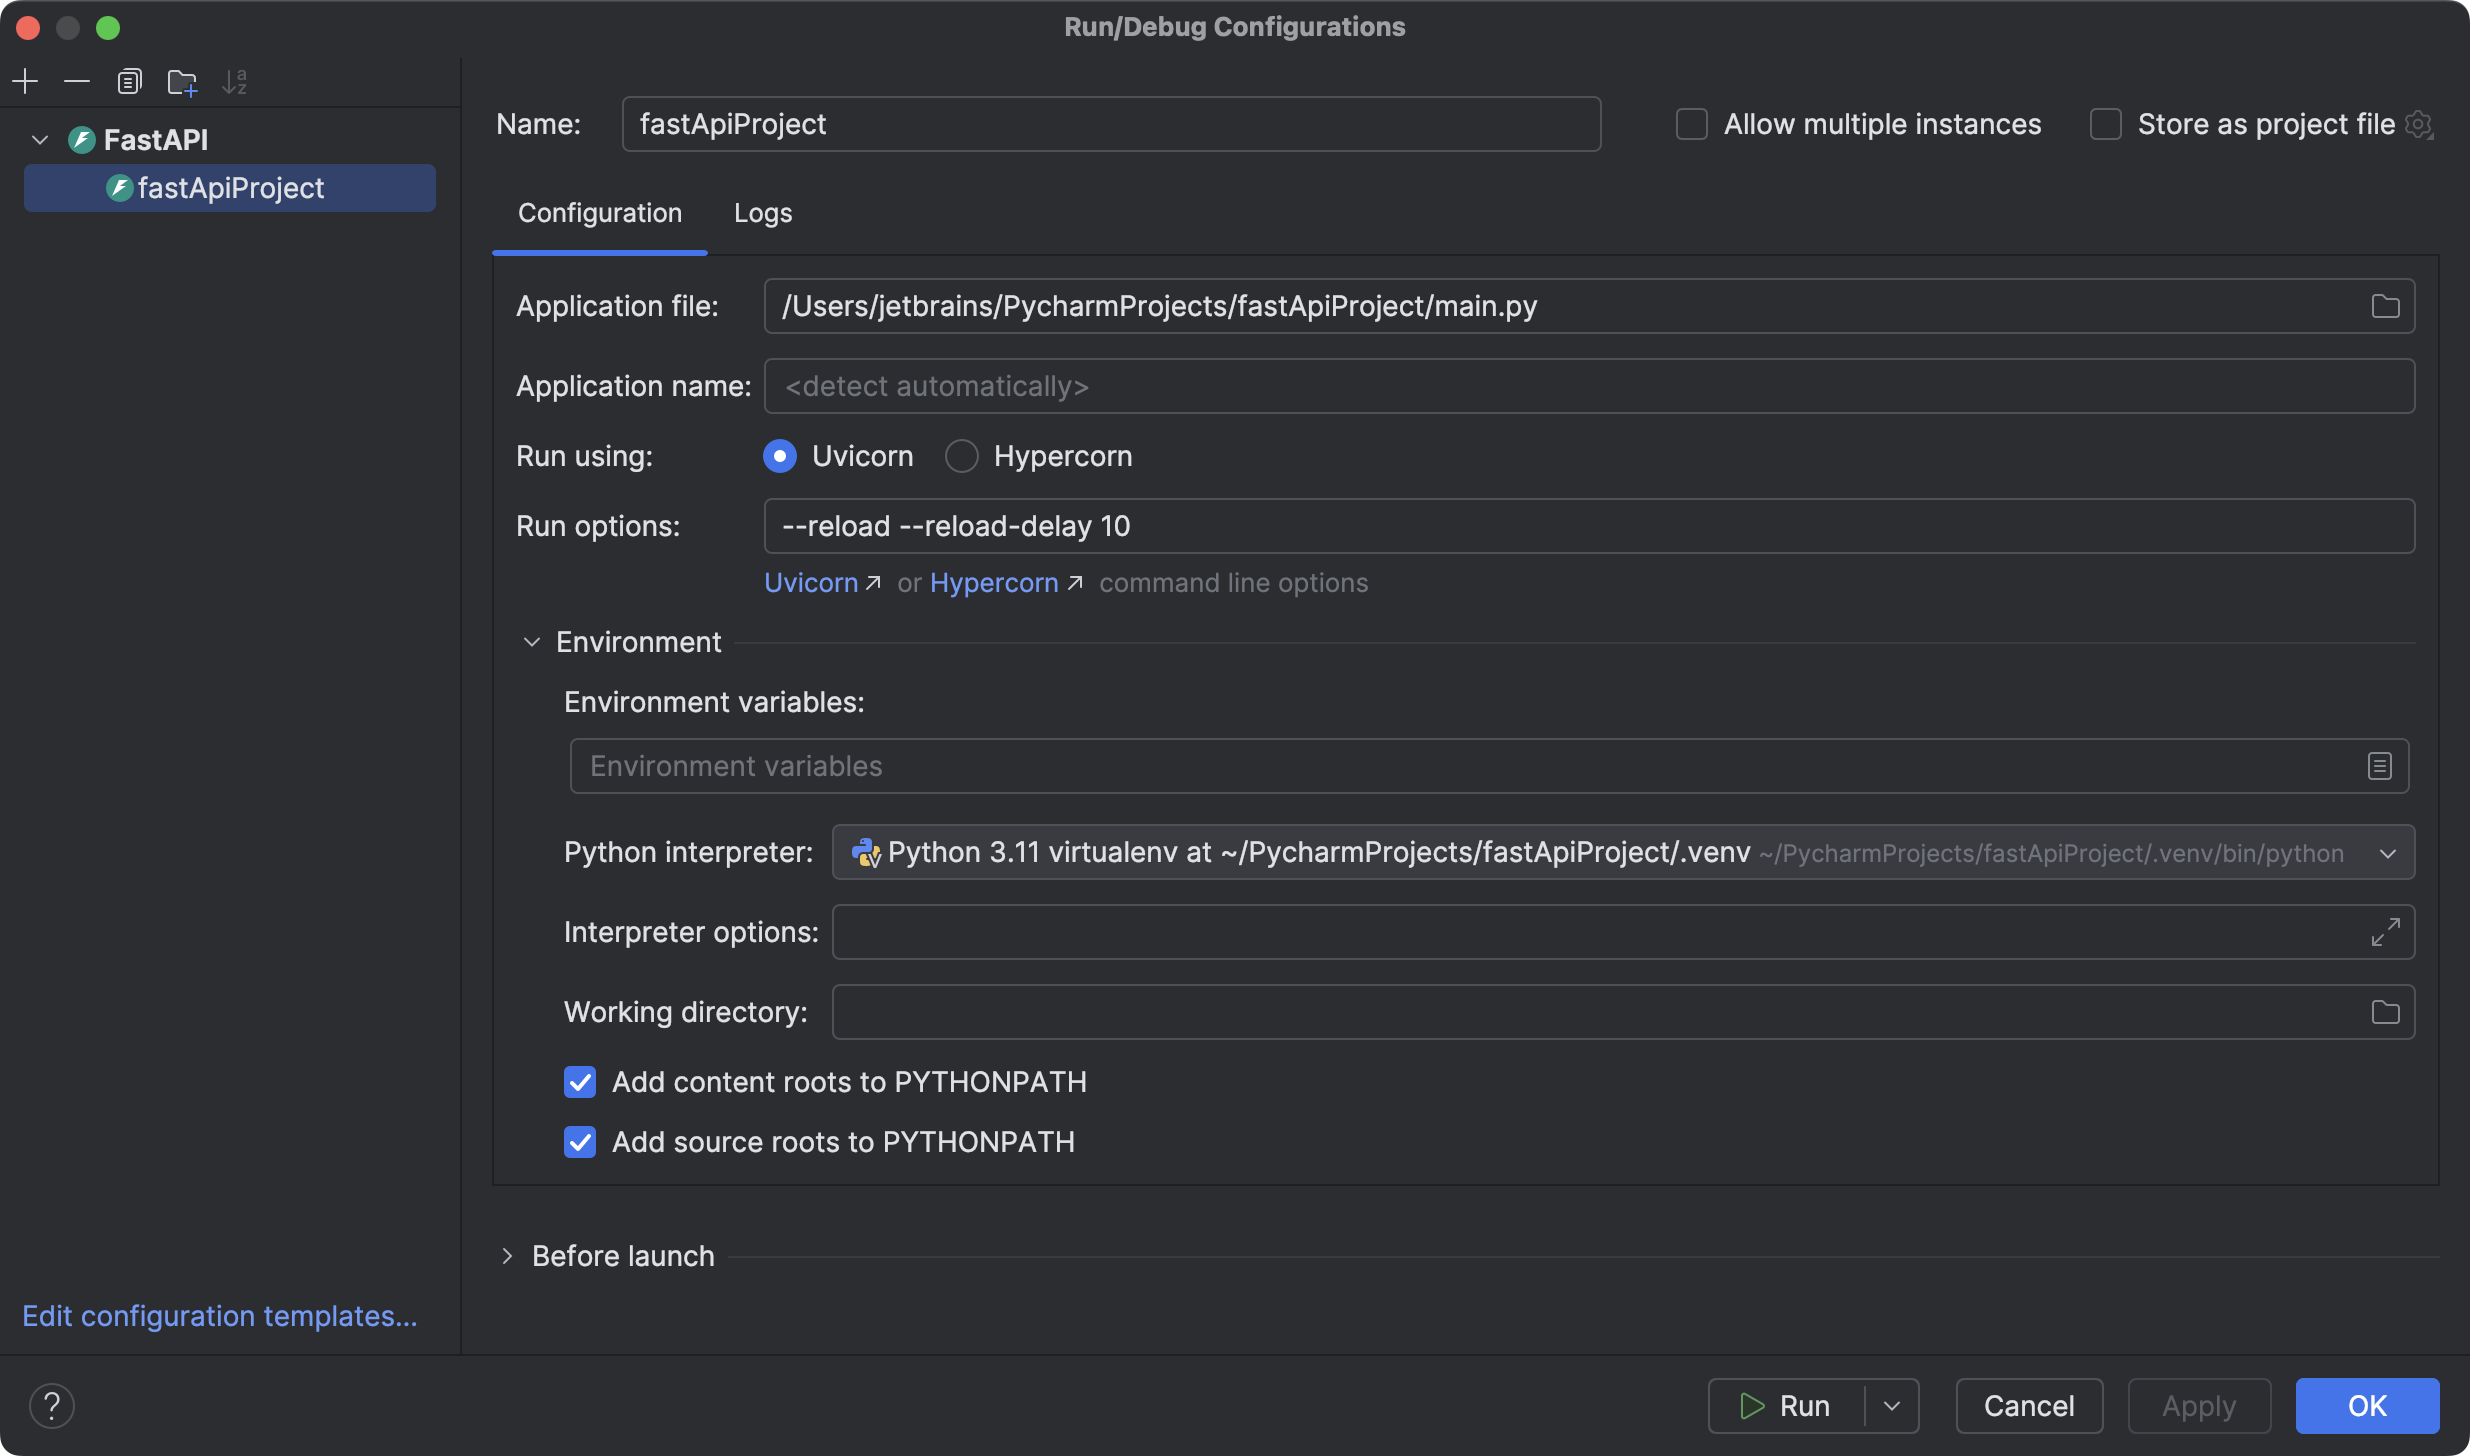Remove the selected configuration
This screenshot has width=2470, height=1456.
point(77,81)
